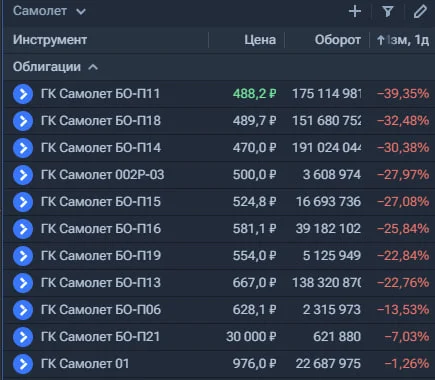Click the change value −22,76%
The width and height of the screenshot is (435, 380).
(x=403, y=283)
